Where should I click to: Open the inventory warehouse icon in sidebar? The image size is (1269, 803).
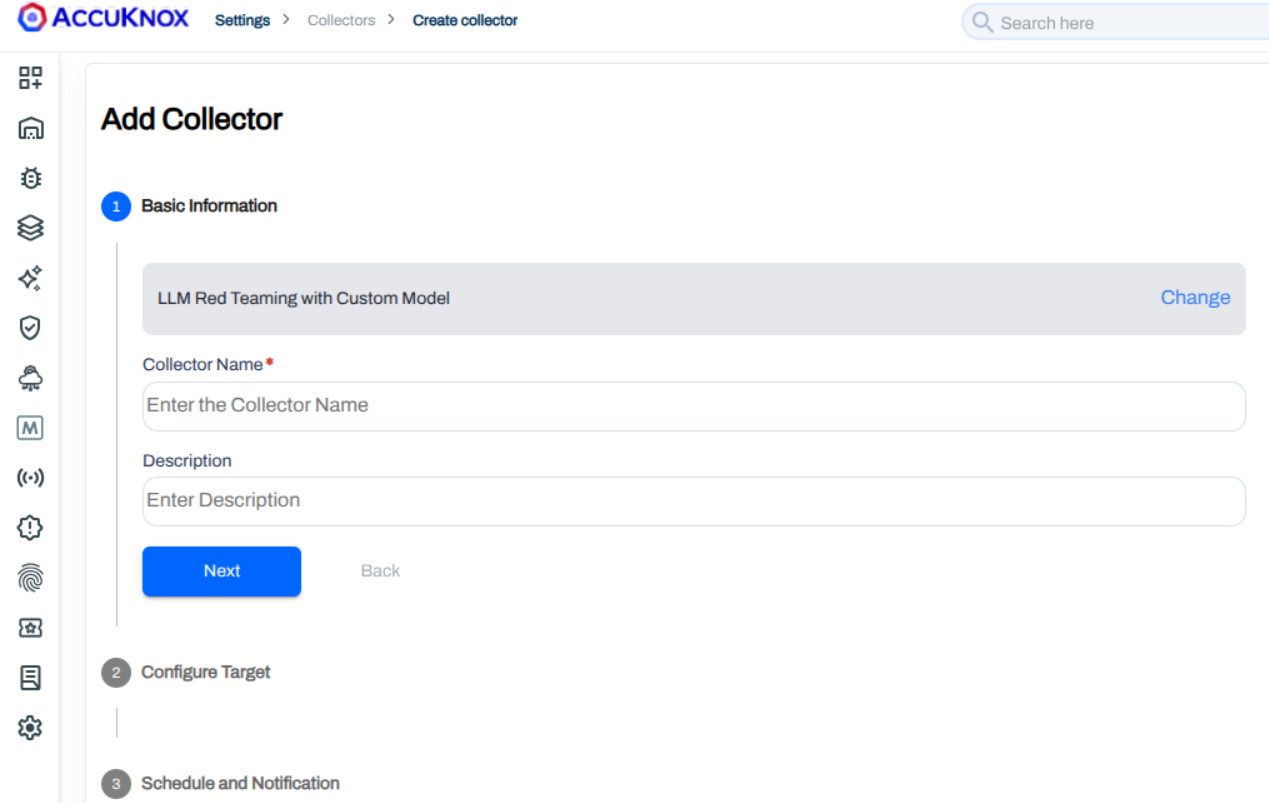tap(31, 128)
